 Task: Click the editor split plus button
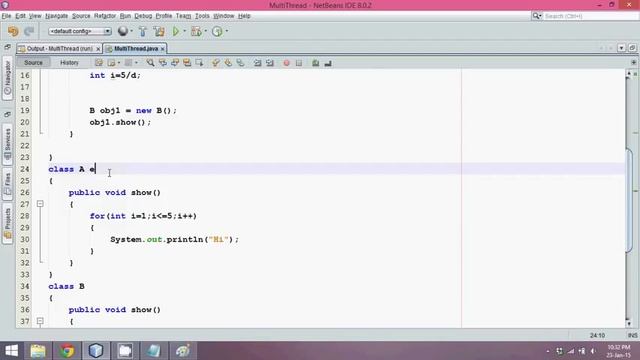[633, 62]
